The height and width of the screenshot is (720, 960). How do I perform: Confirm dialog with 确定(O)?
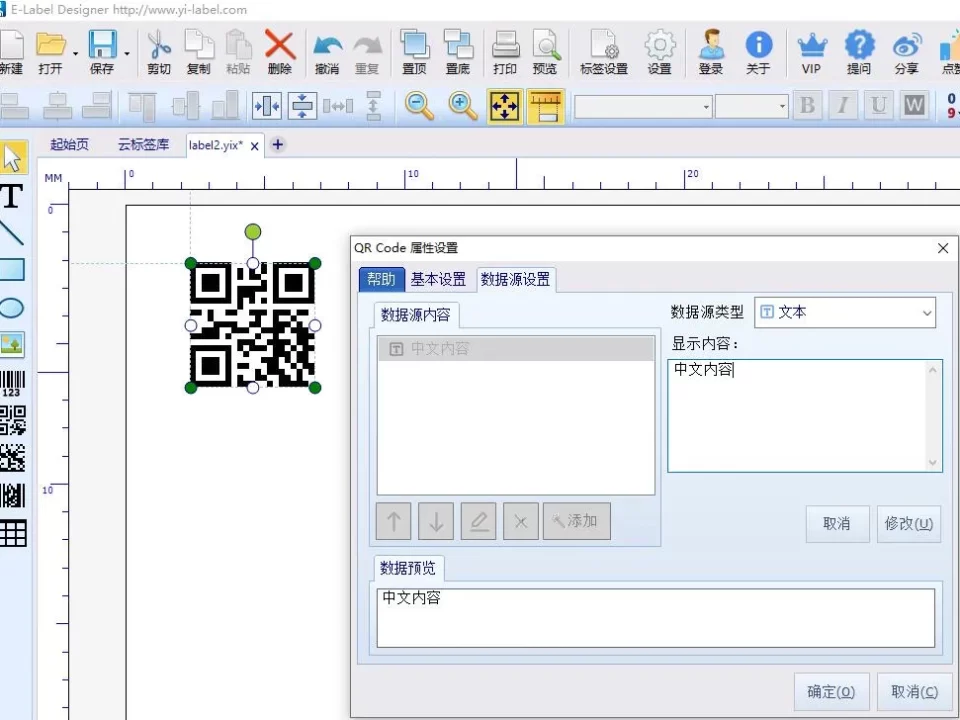point(831,691)
